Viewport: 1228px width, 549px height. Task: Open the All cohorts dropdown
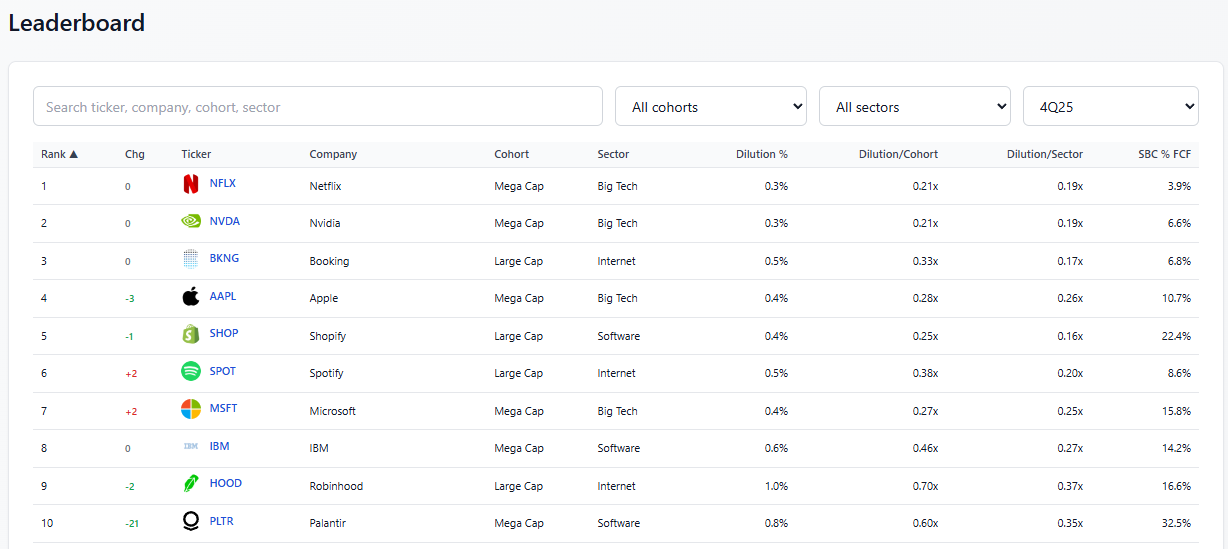click(x=711, y=106)
